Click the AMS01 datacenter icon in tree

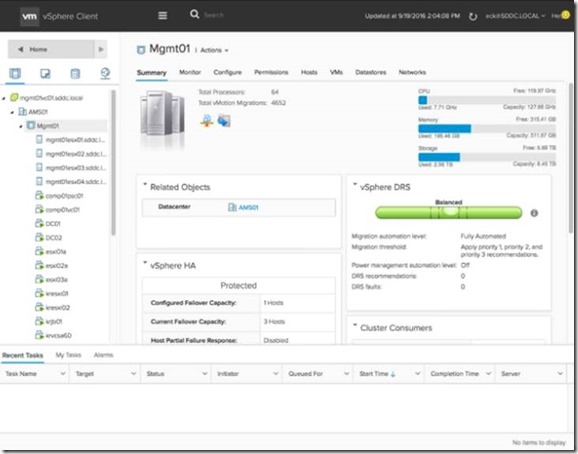click(x=22, y=111)
